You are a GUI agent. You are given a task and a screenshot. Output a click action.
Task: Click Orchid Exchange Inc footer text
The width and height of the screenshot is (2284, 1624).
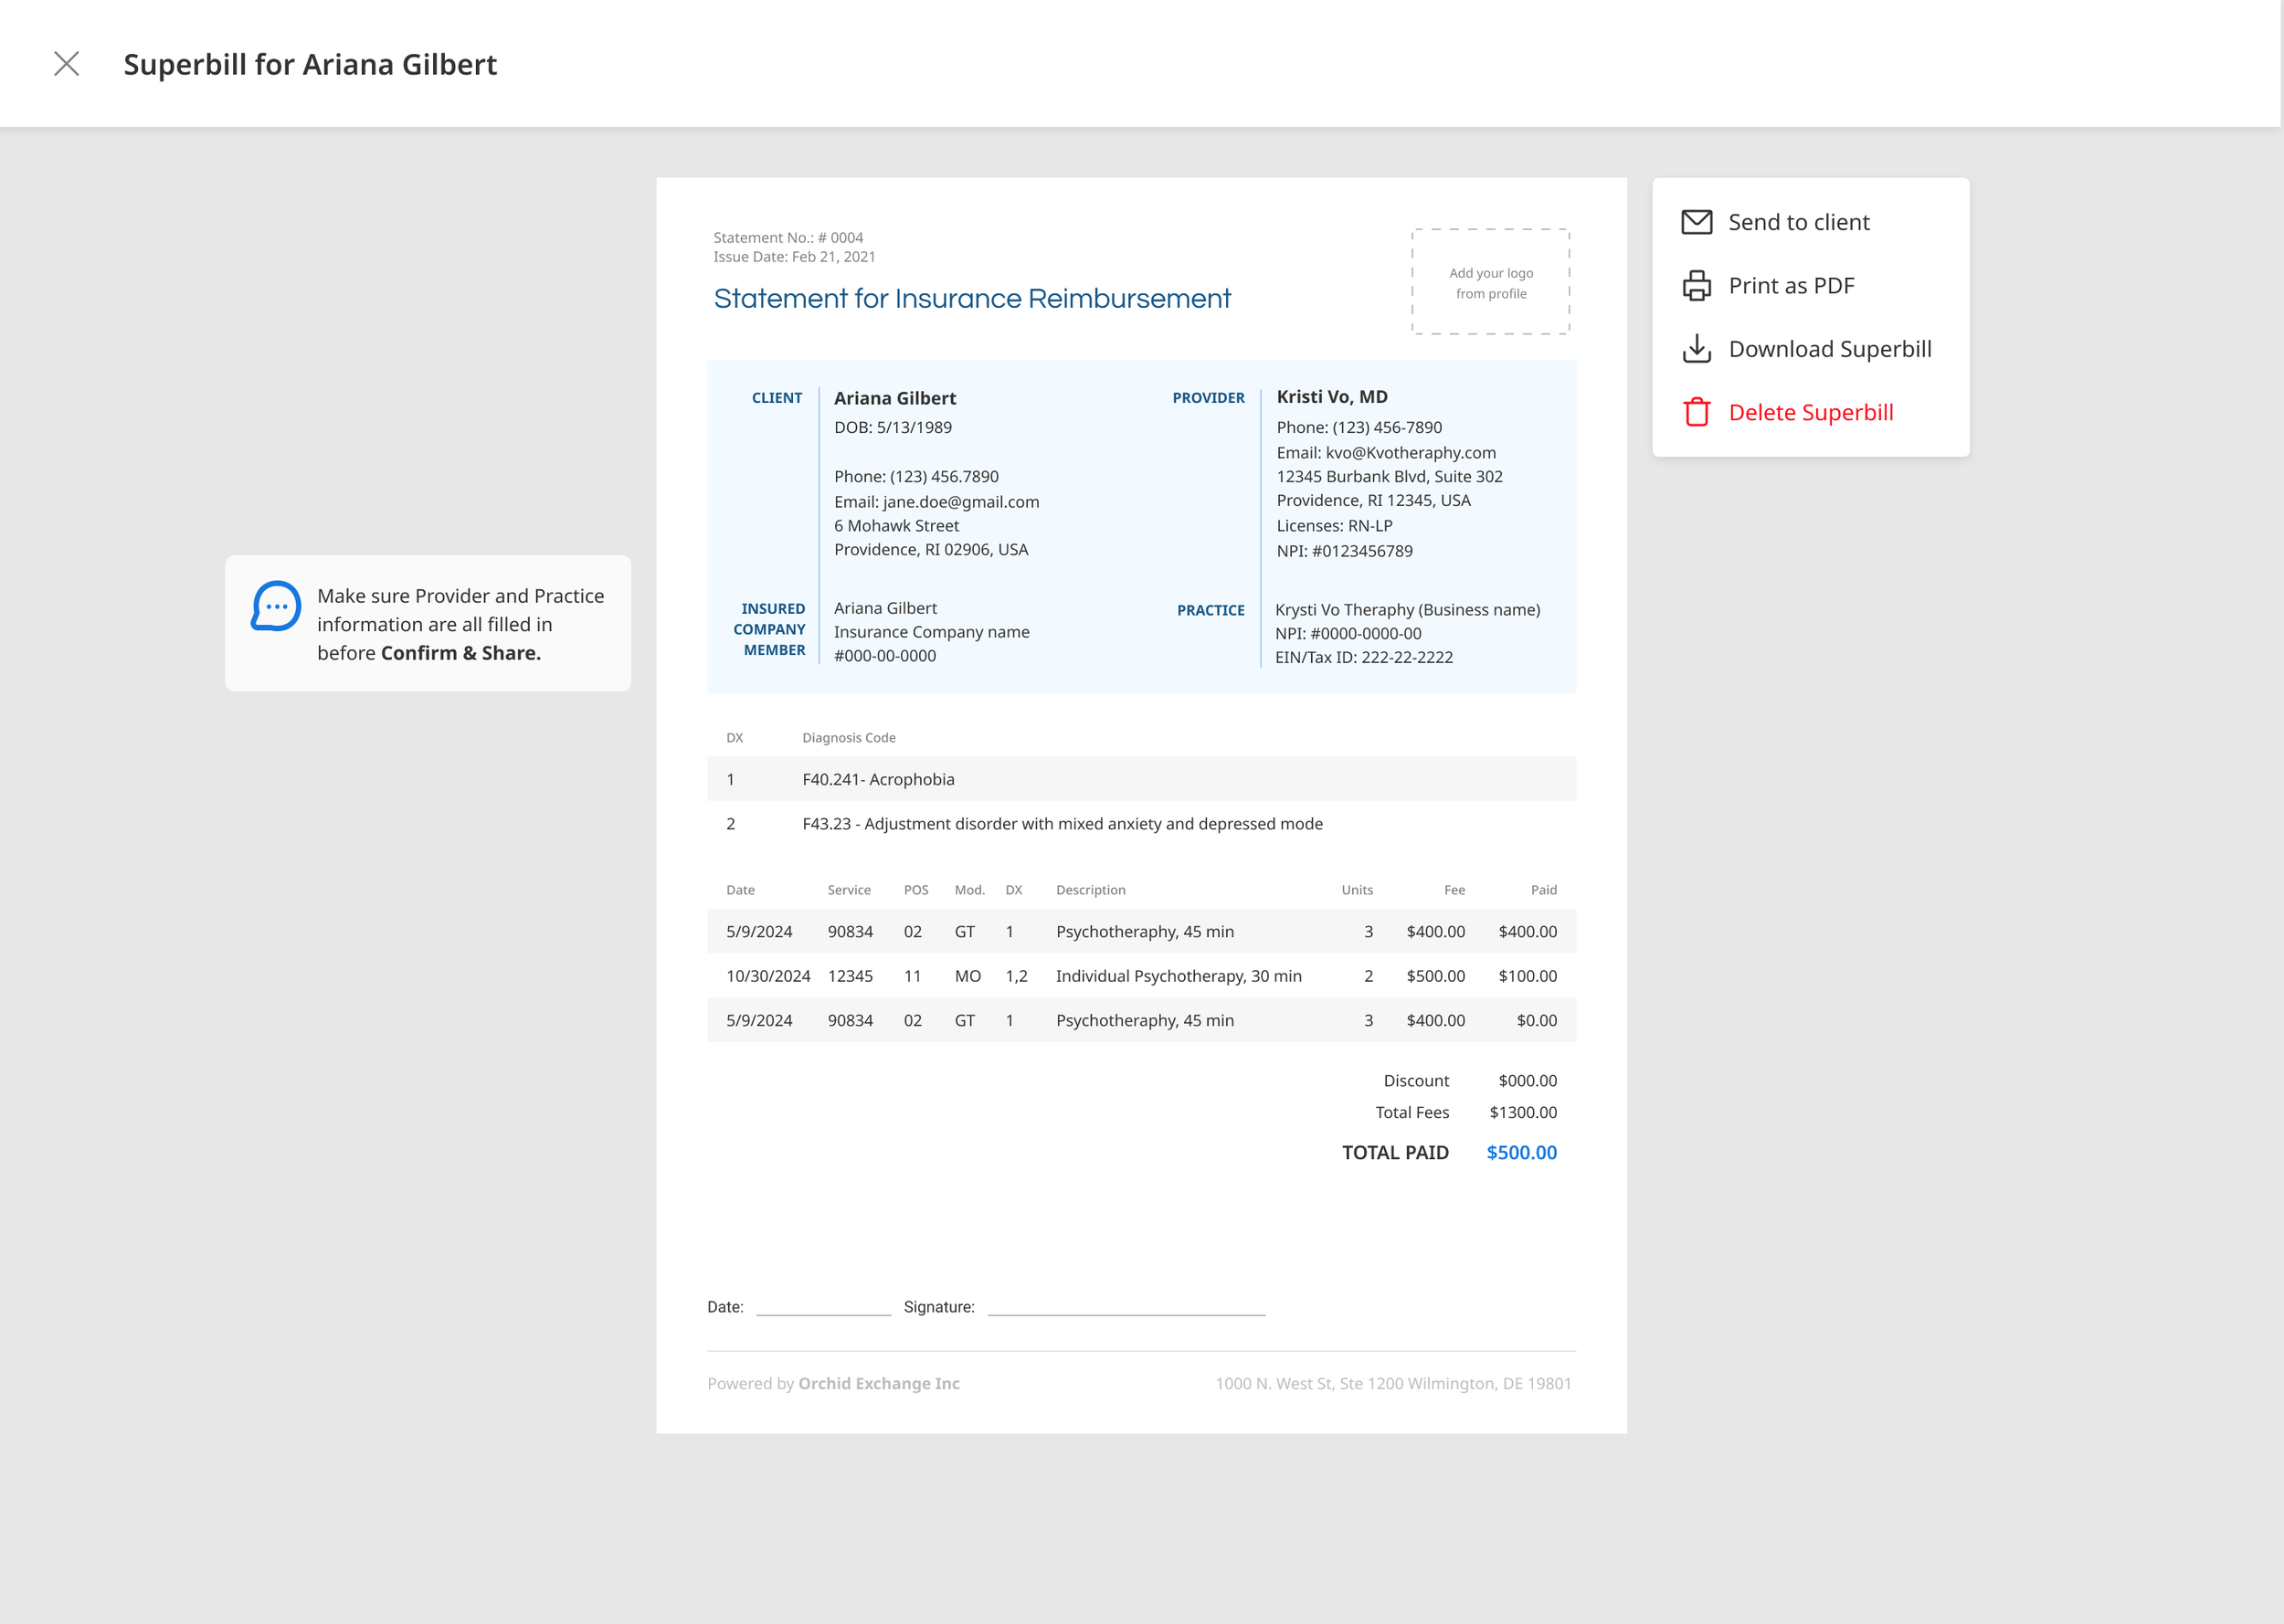878,1383
